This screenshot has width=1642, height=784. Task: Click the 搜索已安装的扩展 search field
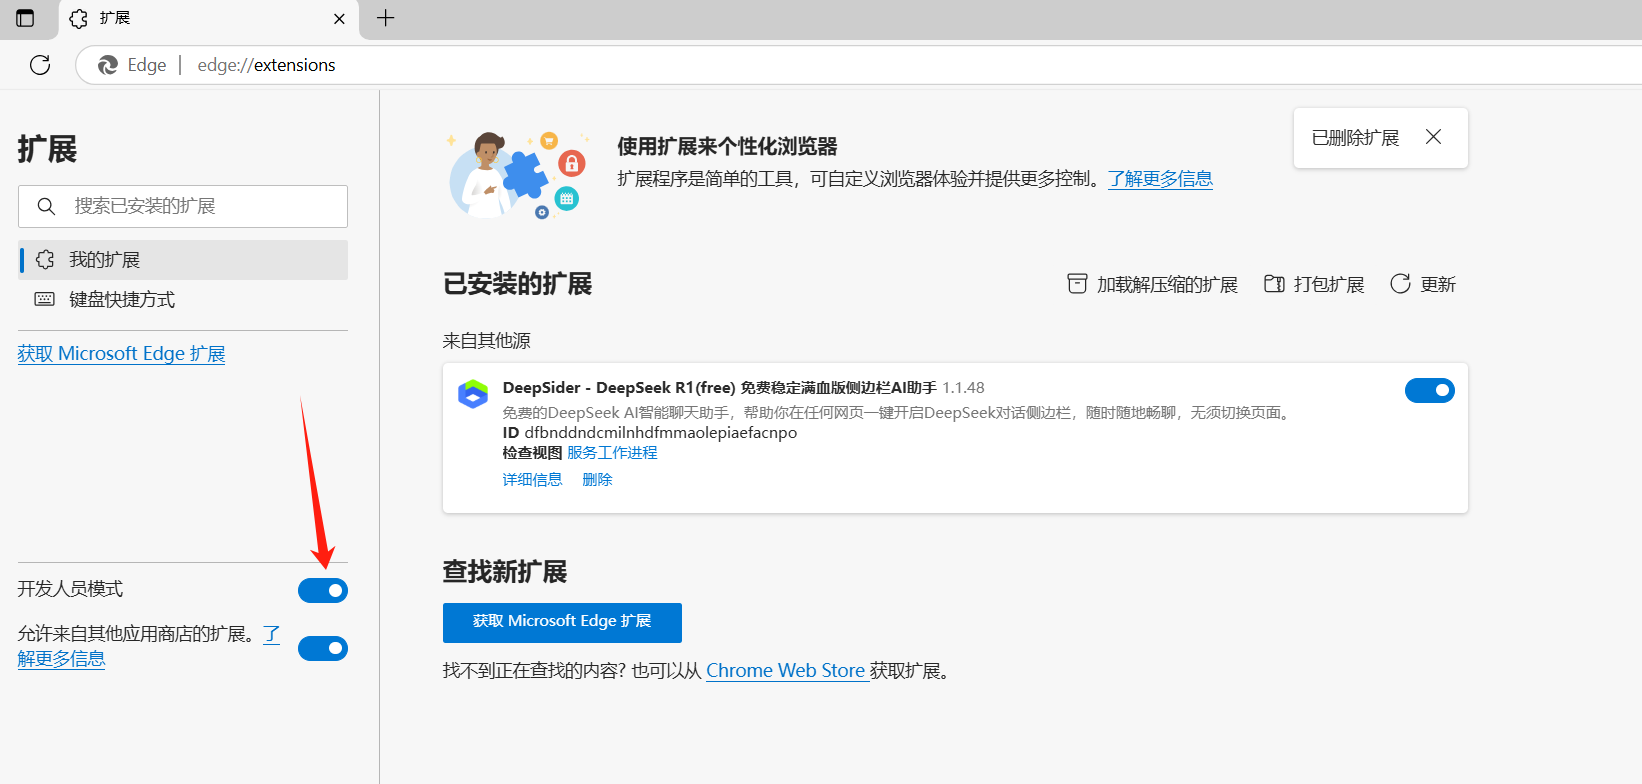coord(183,206)
